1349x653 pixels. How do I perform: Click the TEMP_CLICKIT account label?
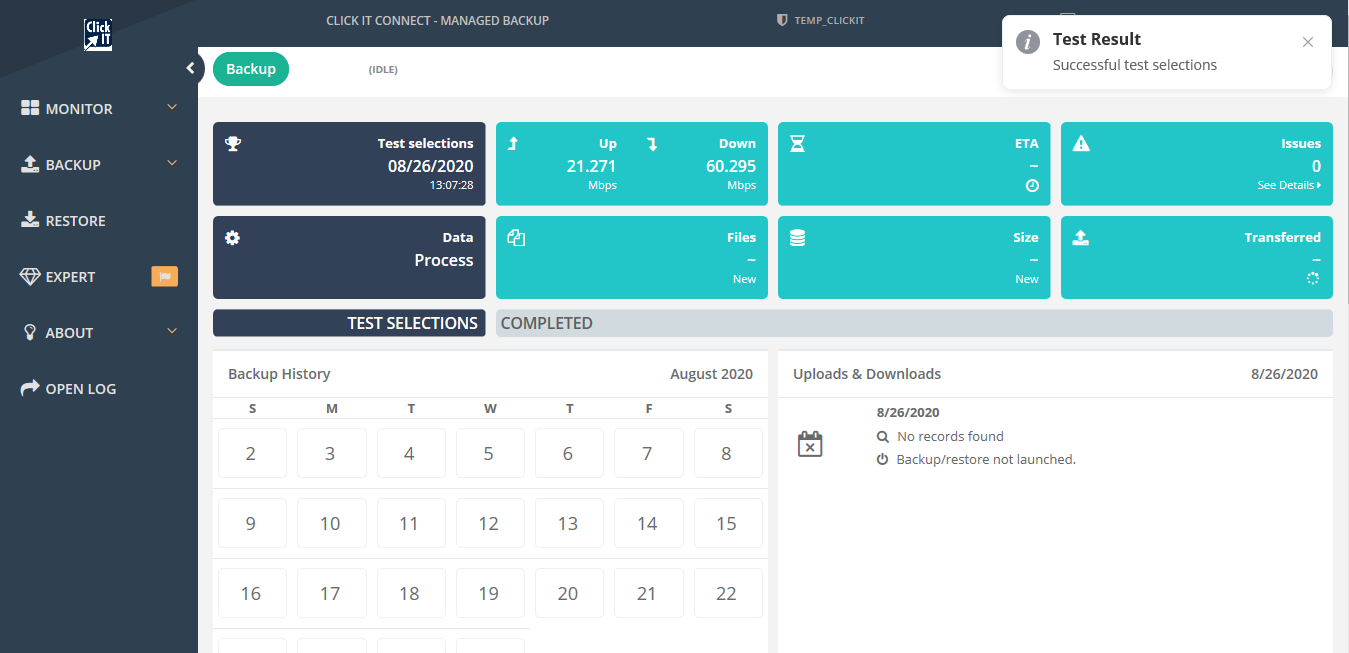point(829,20)
